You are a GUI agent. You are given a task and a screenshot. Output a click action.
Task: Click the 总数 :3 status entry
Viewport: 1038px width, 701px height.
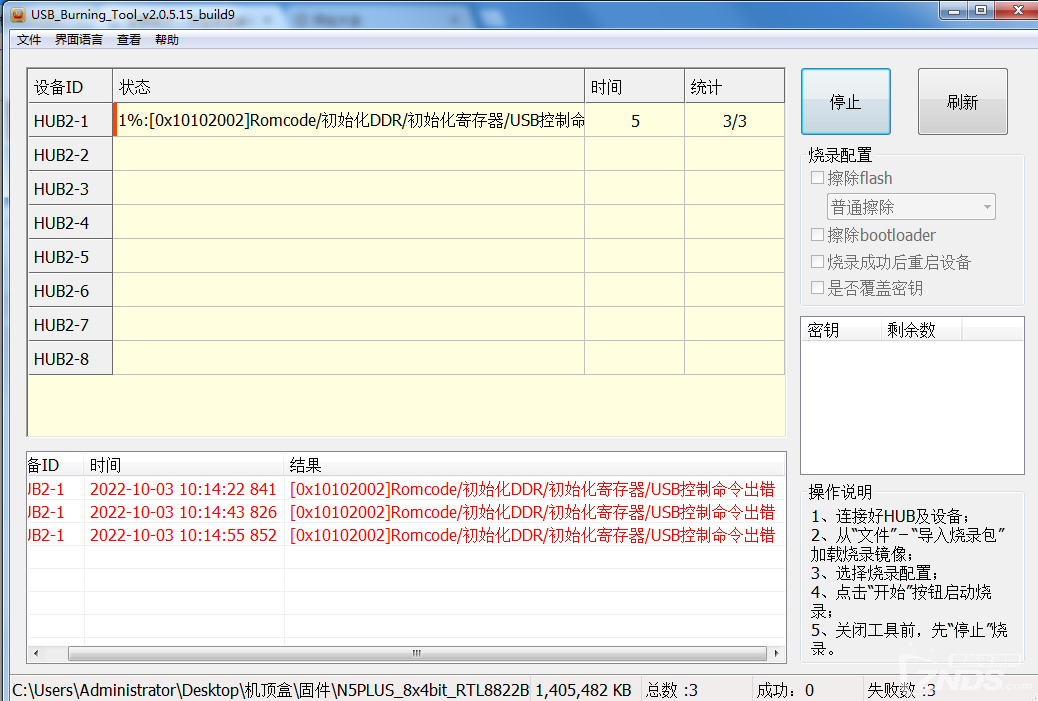coord(672,690)
